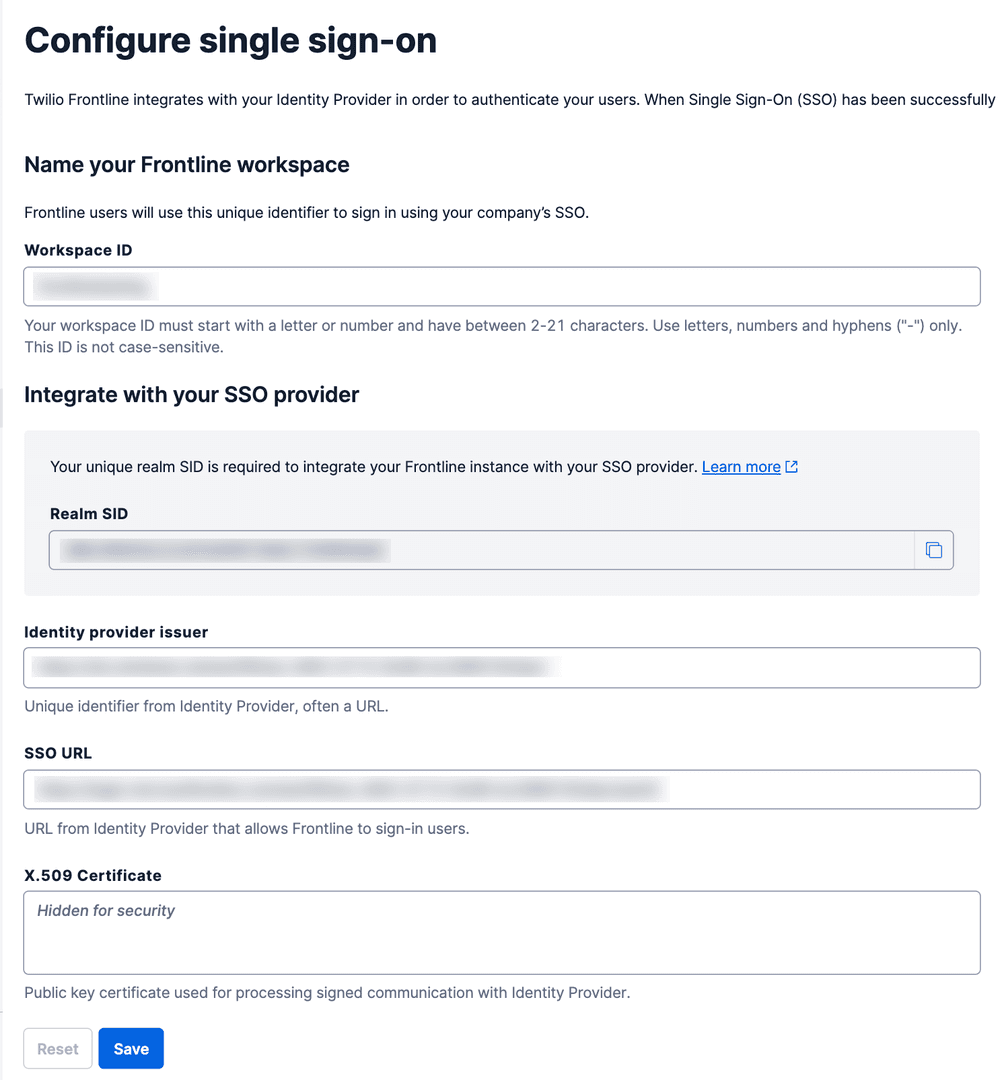Viewport: 1000px width, 1080px height.
Task: Select the Configure single sign-on heading
Action: (231, 40)
